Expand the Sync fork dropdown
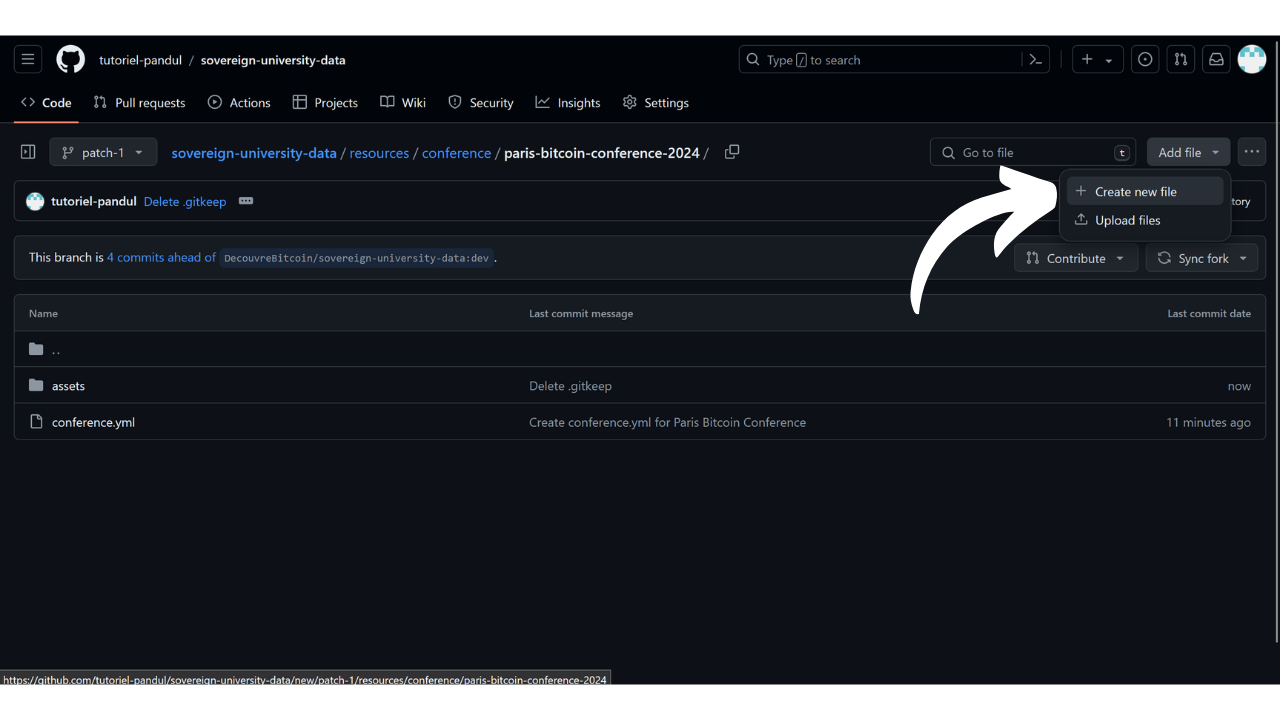This screenshot has width=1280, height=720. (x=1202, y=258)
